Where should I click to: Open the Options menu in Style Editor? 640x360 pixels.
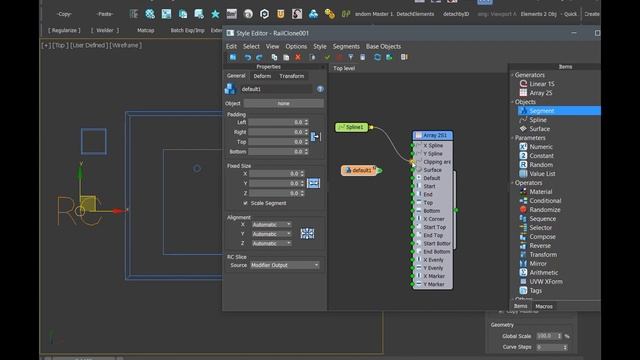(296, 47)
